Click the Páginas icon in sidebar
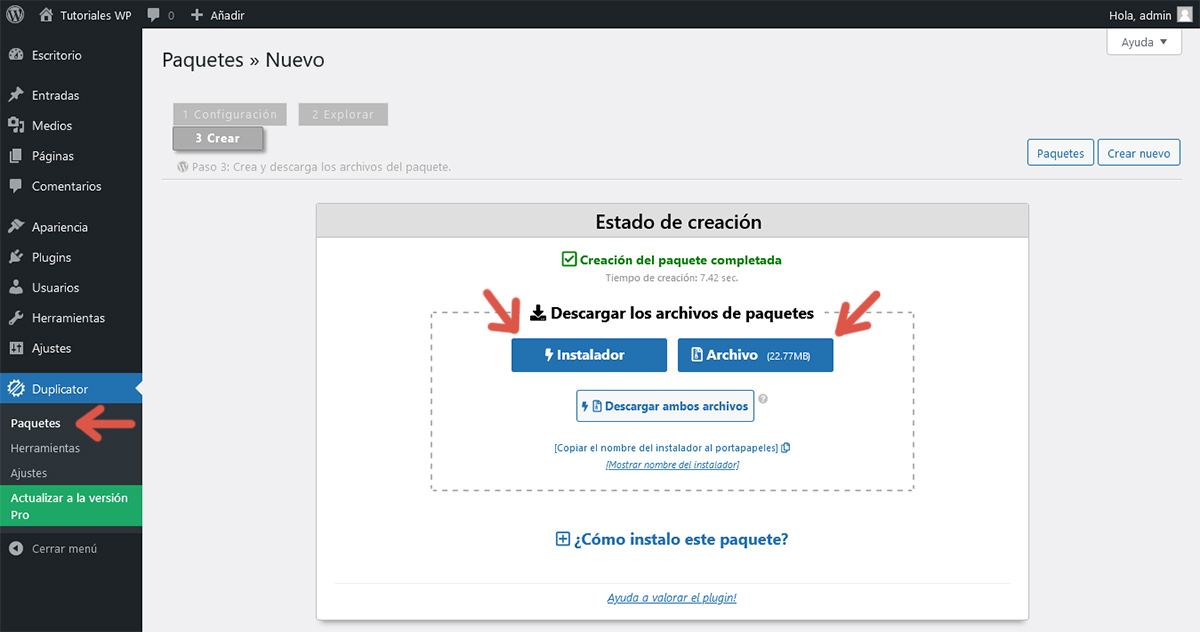The height and width of the screenshot is (632, 1200). 16,156
